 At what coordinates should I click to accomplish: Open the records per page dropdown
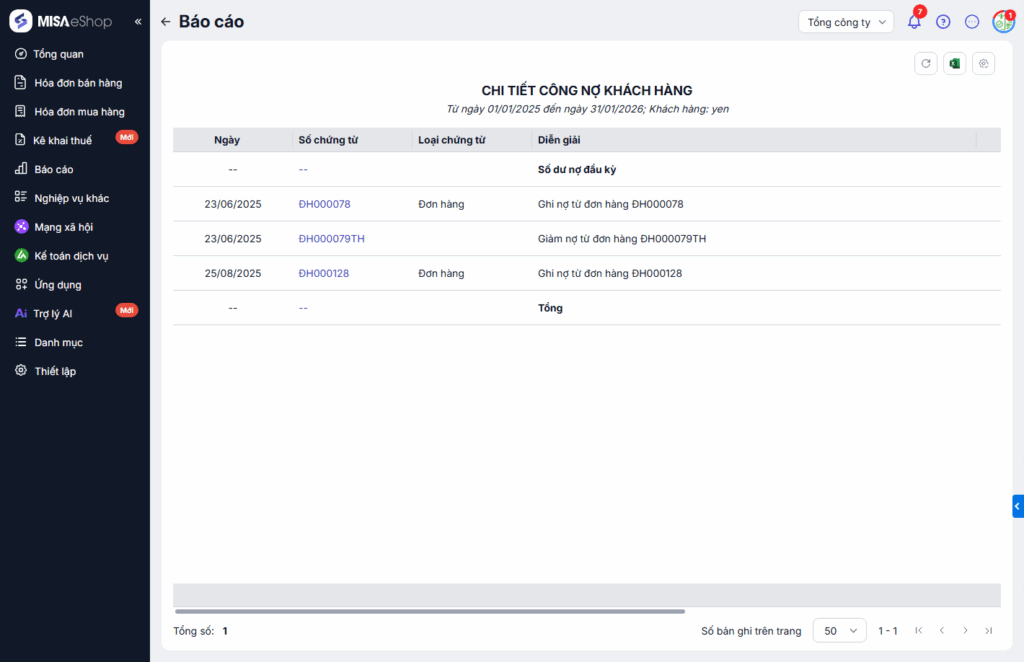(839, 631)
